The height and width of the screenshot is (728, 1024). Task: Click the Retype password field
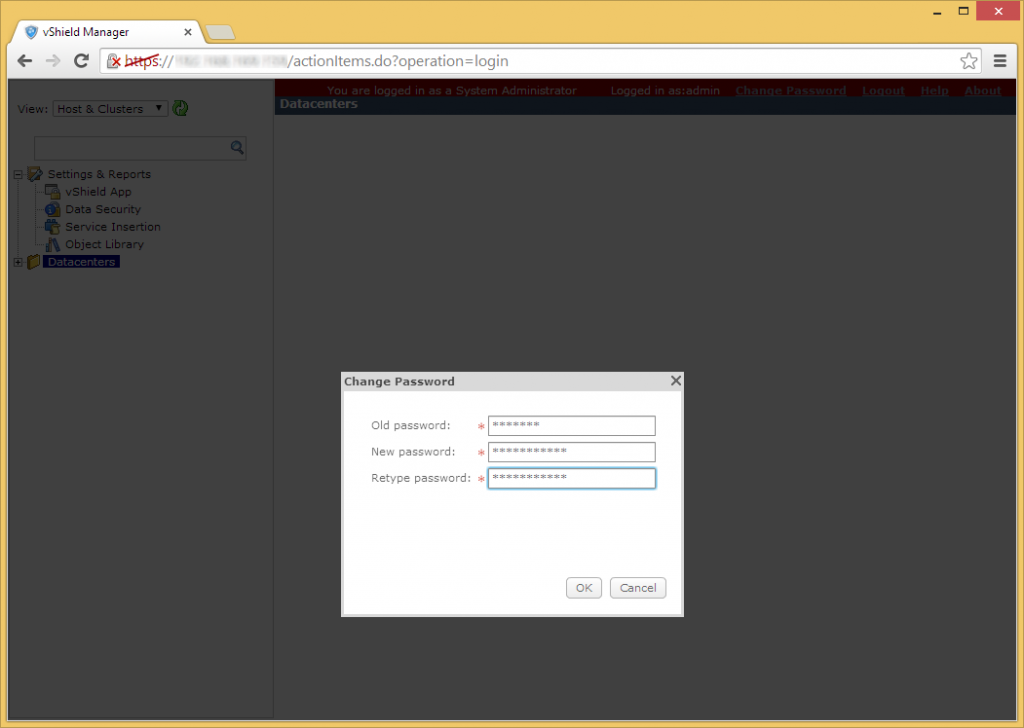tap(571, 478)
